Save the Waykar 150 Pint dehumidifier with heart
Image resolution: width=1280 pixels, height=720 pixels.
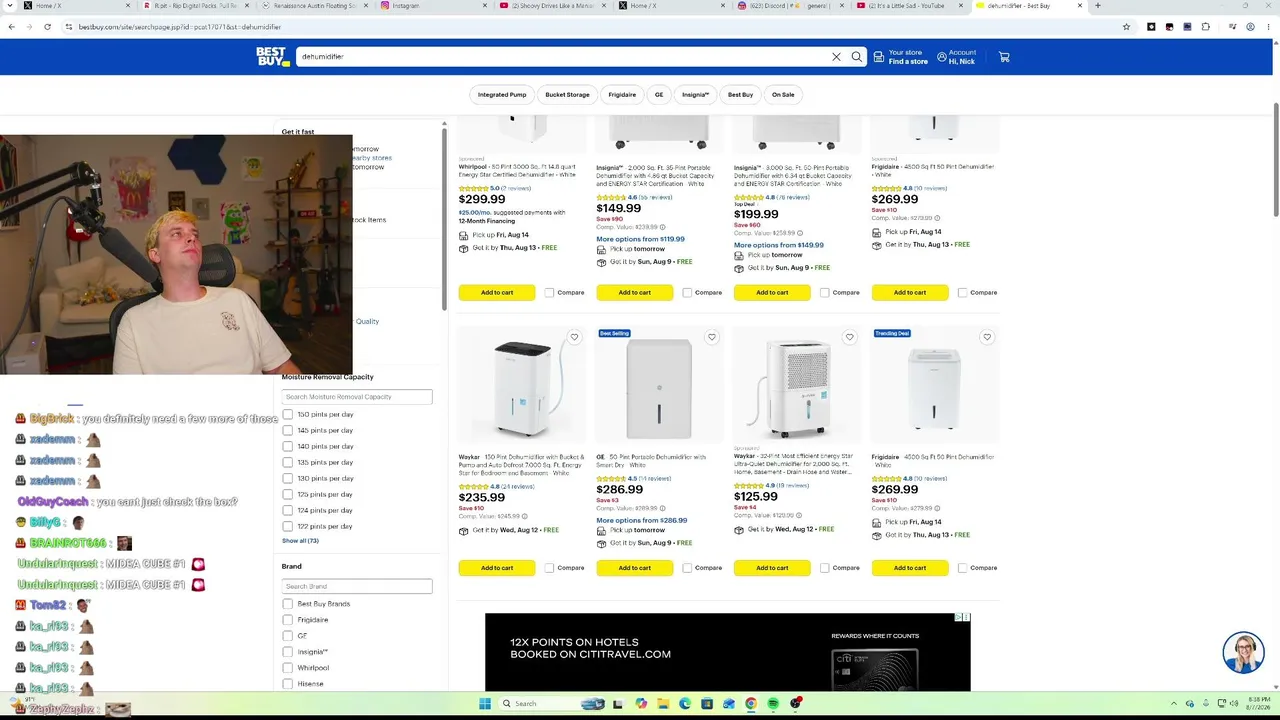[x=574, y=337]
